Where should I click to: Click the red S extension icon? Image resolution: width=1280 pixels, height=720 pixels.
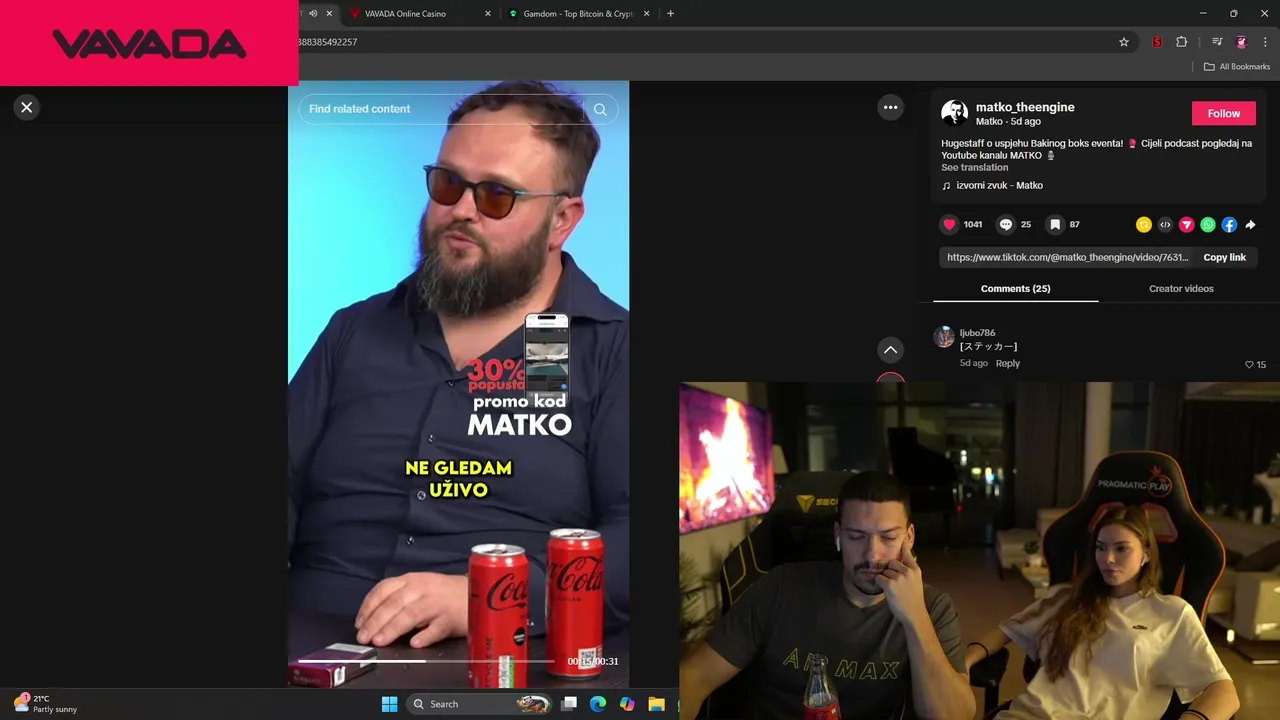1157,42
